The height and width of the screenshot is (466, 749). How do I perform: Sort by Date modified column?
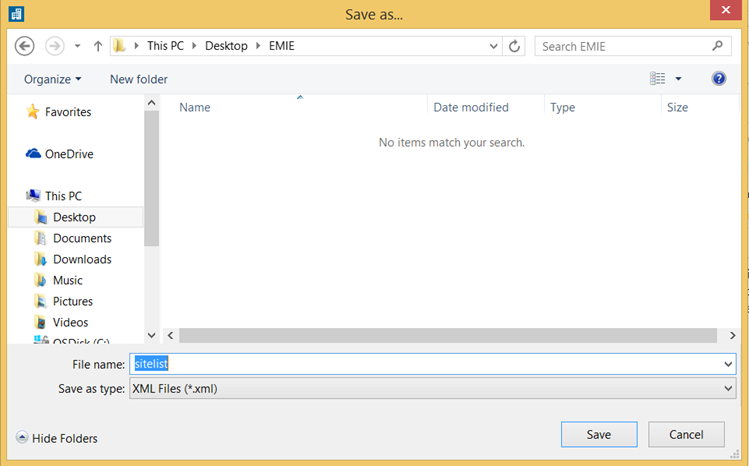tap(471, 107)
